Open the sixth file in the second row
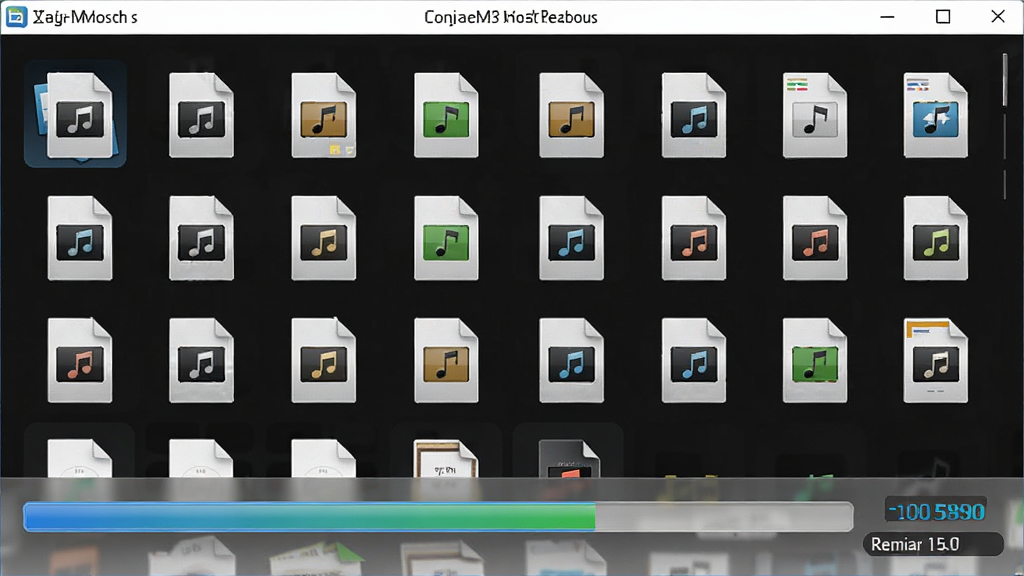1024x576 pixels. 694,238
